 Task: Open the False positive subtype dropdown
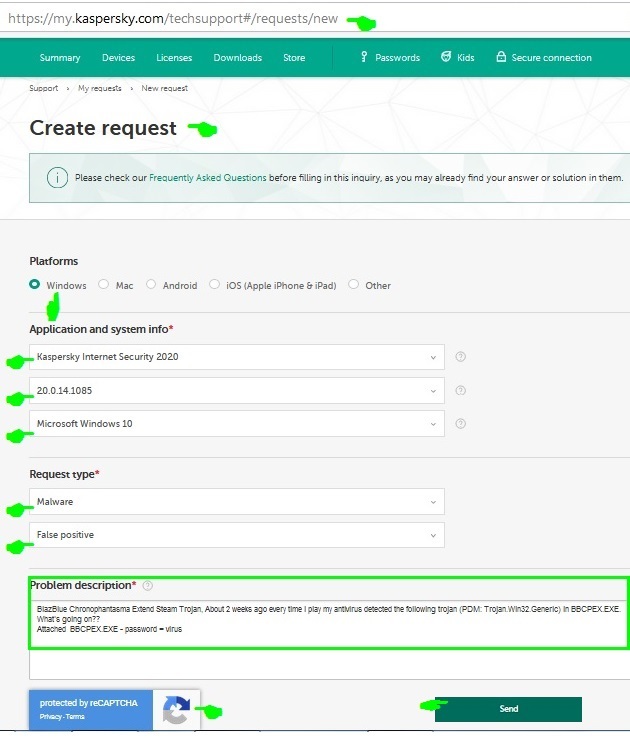pos(237,535)
